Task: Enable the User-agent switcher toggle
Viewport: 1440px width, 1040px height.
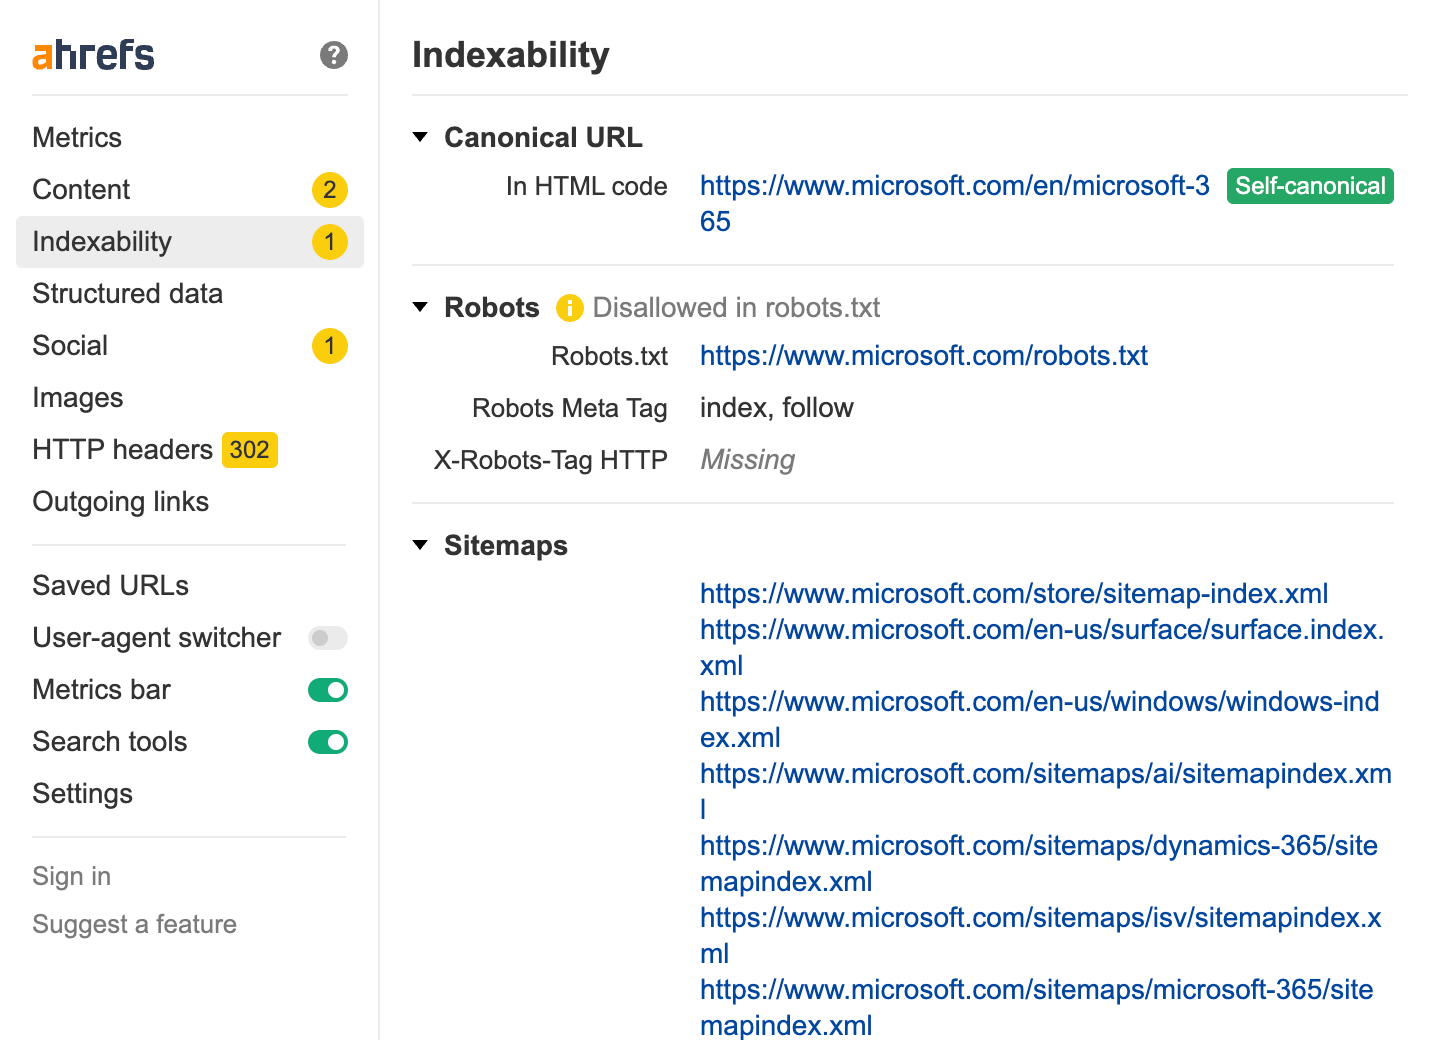Action: tap(328, 638)
